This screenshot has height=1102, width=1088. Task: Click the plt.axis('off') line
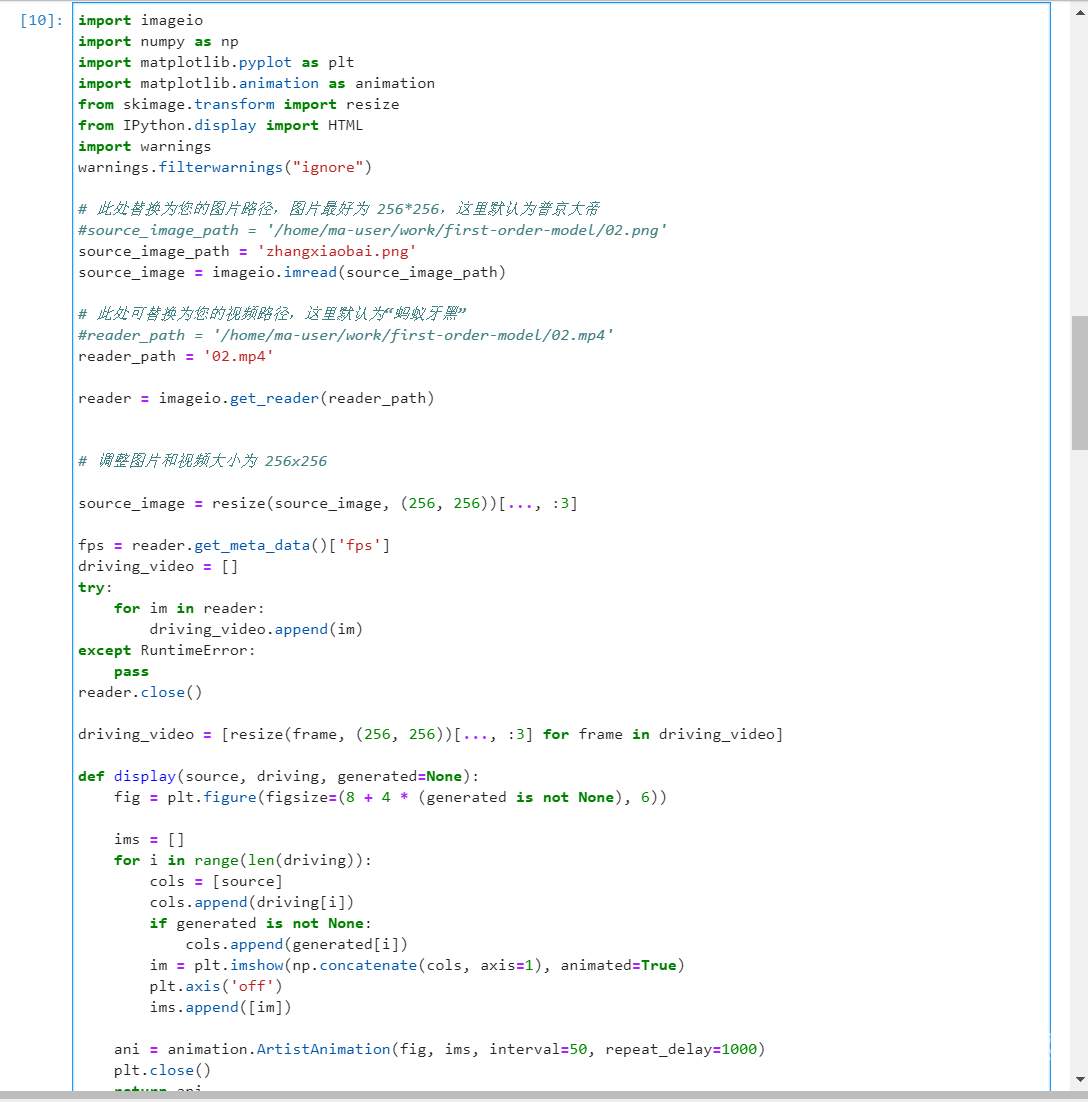216,987
